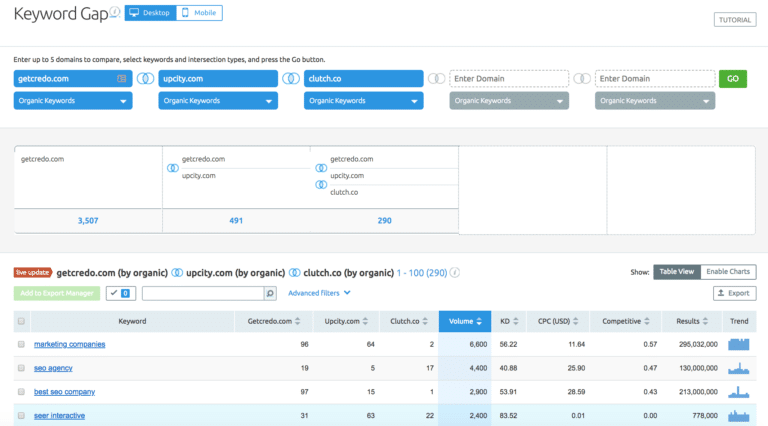Open the TUTORIAL button
This screenshot has height=426, width=768.
point(735,20)
